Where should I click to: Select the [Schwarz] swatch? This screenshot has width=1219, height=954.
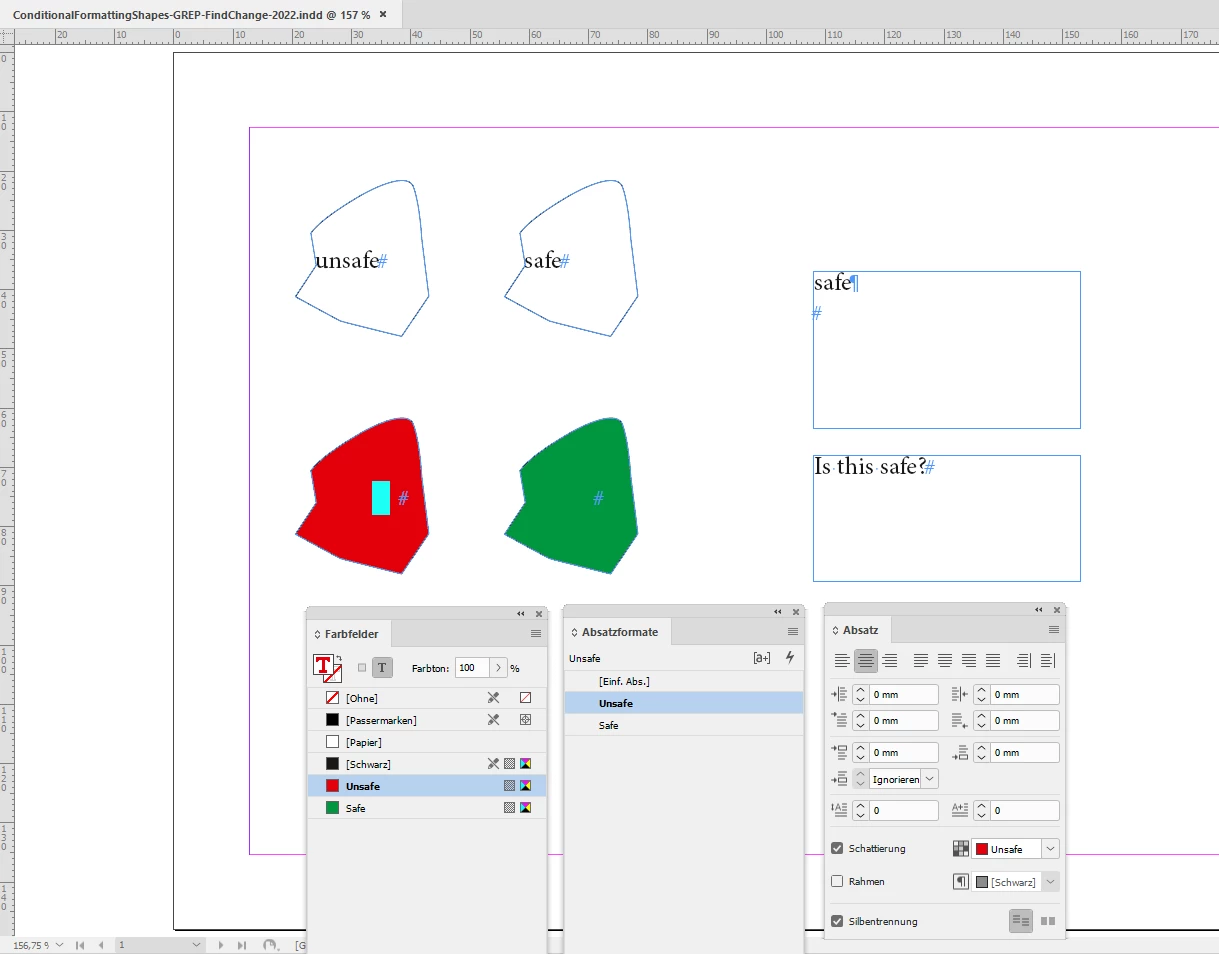tap(427, 764)
